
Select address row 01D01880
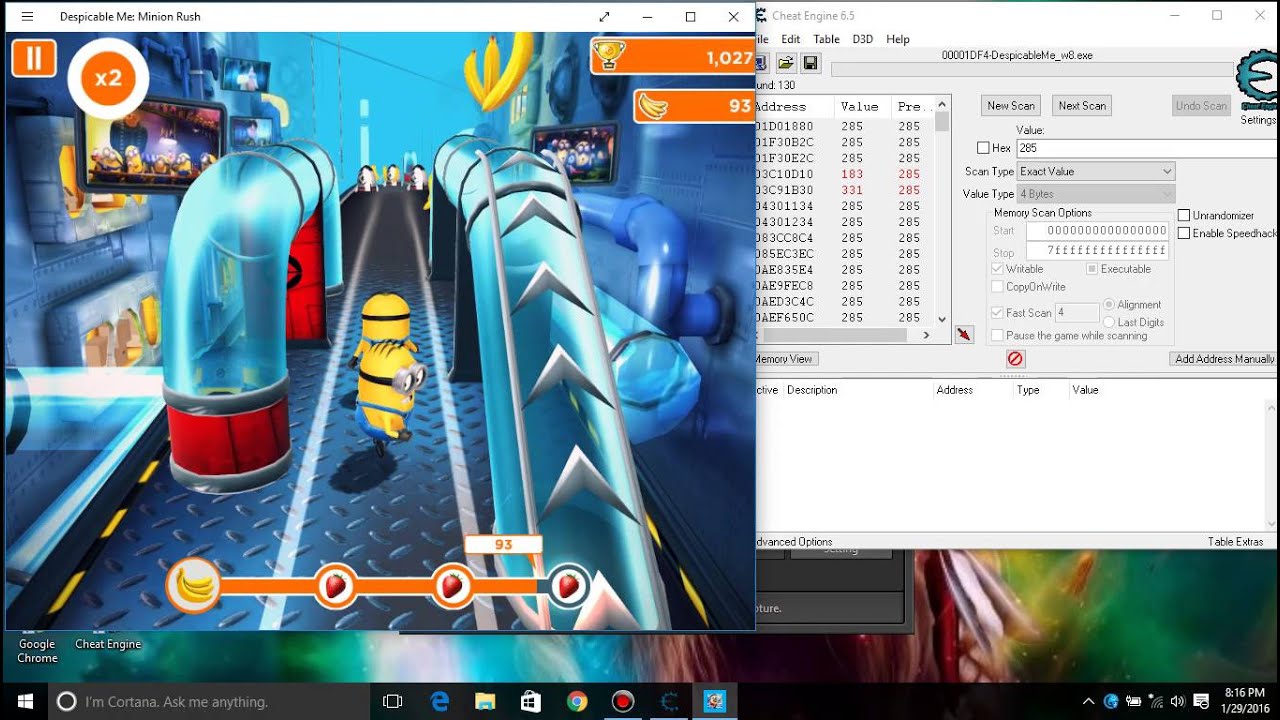[x=845, y=127]
